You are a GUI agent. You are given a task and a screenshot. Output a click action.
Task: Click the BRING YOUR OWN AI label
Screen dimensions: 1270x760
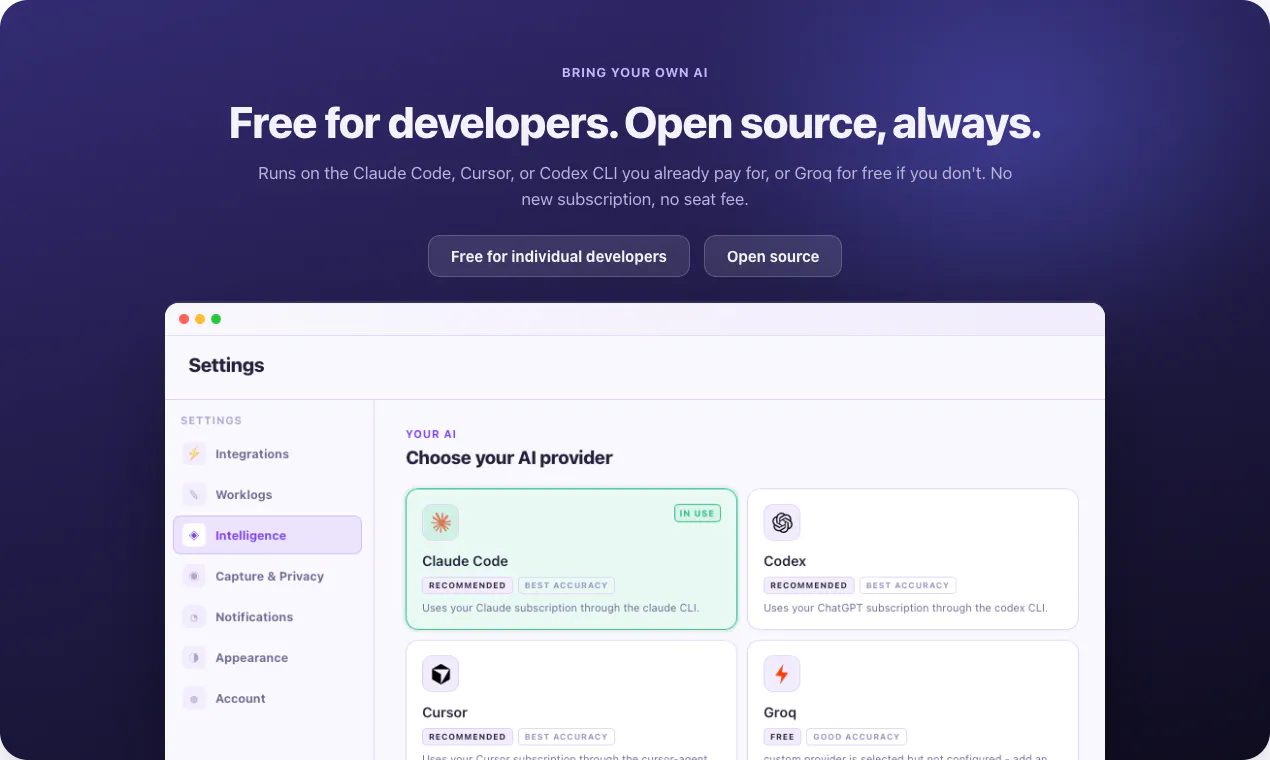pos(635,73)
